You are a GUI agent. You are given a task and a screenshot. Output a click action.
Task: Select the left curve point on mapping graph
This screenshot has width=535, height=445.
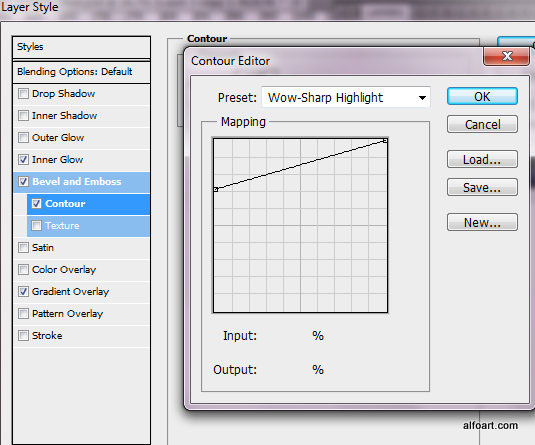click(x=216, y=189)
